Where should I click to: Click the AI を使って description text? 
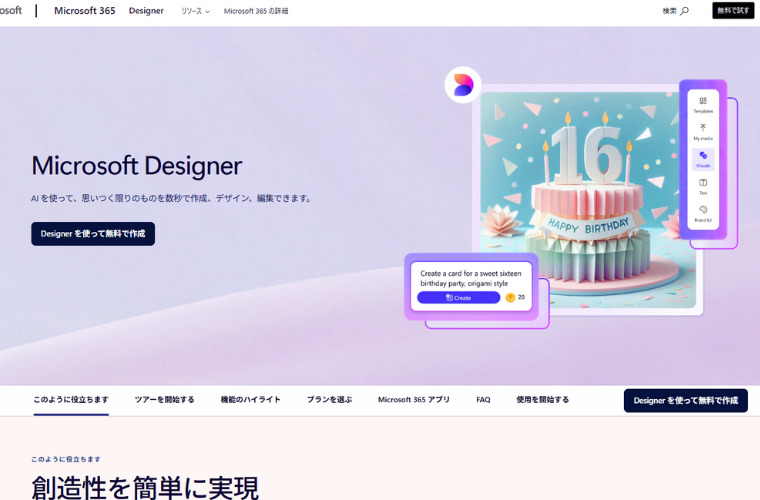point(172,198)
